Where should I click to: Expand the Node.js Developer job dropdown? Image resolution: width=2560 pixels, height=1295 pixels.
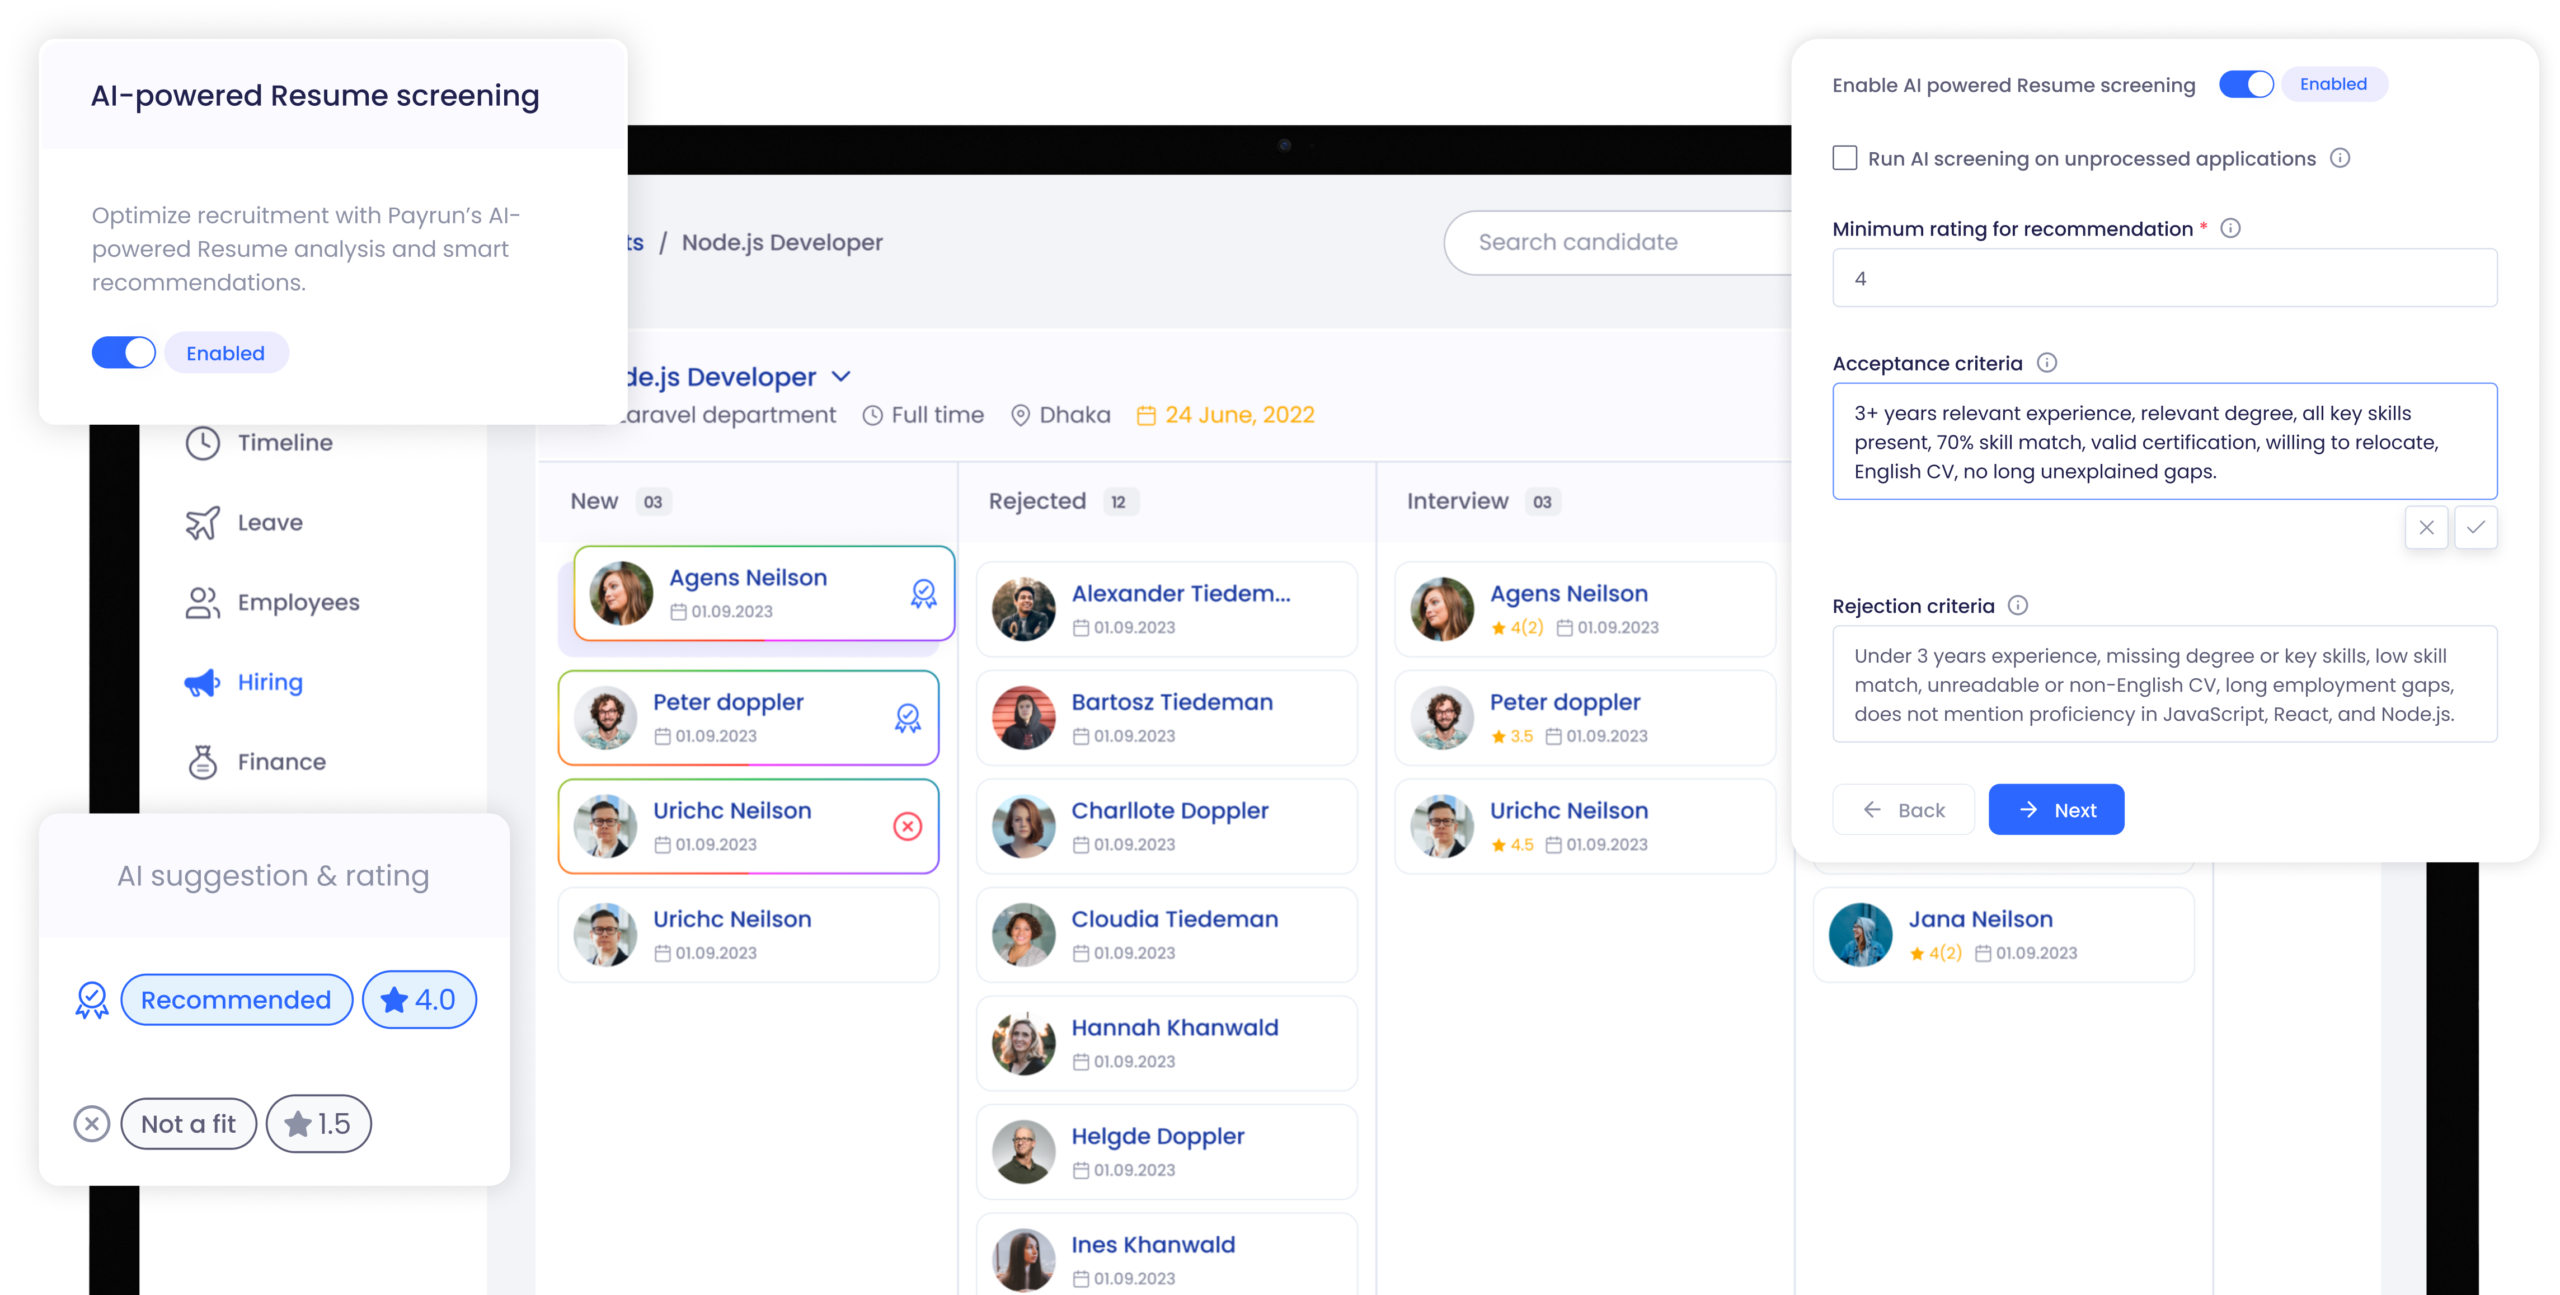click(x=841, y=377)
